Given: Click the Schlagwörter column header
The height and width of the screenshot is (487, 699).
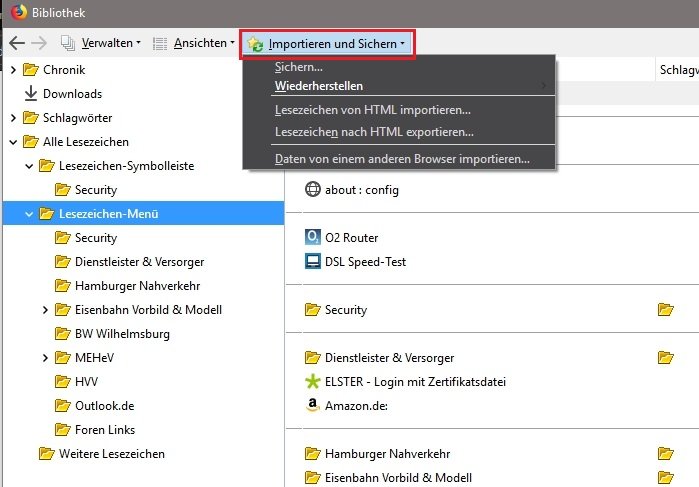Looking at the screenshot, I should click(x=678, y=70).
